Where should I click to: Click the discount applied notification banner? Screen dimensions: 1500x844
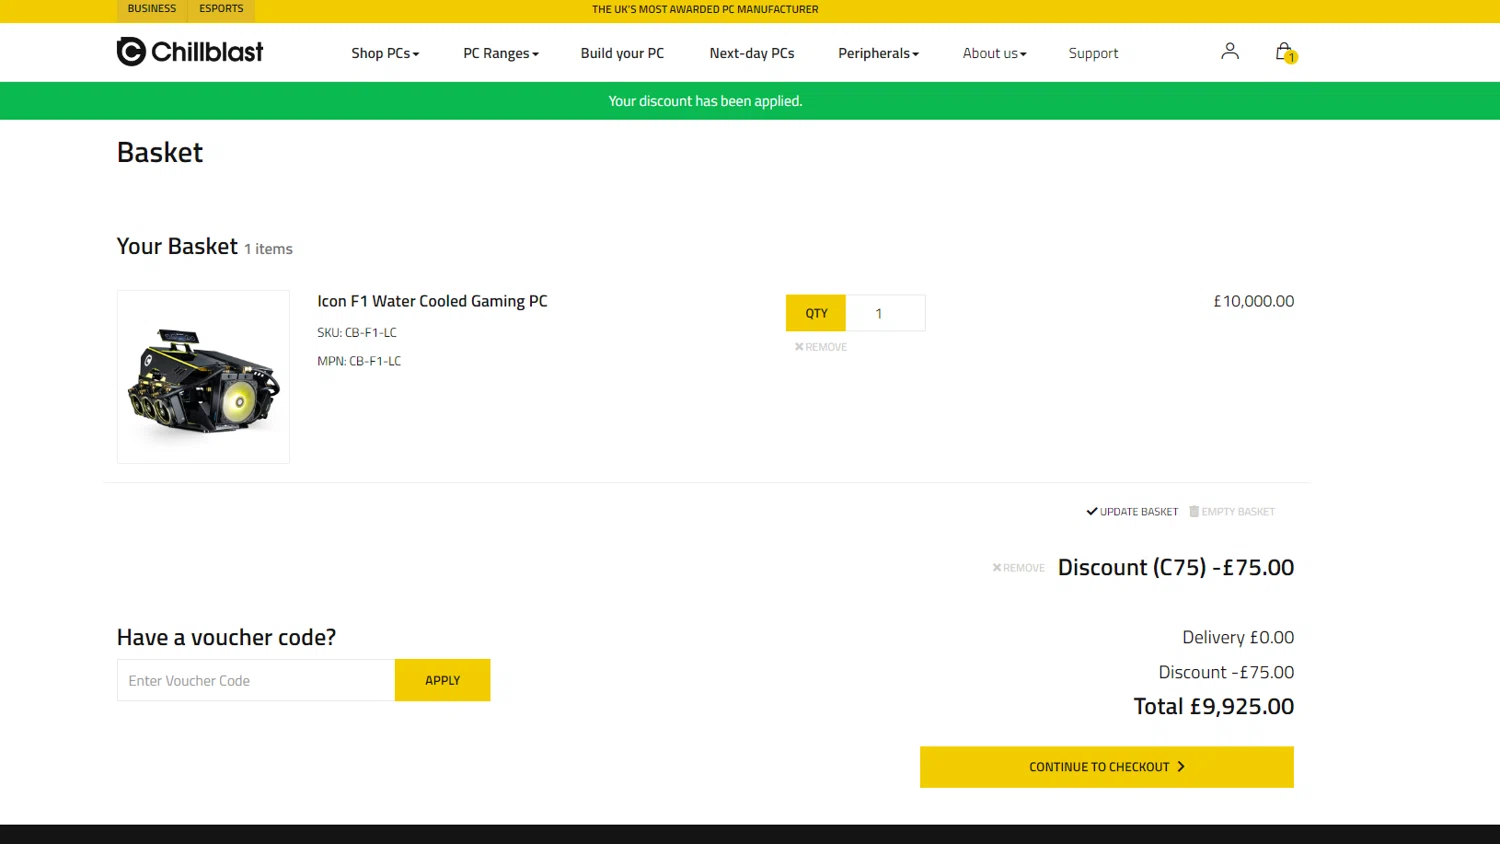[750, 101]
